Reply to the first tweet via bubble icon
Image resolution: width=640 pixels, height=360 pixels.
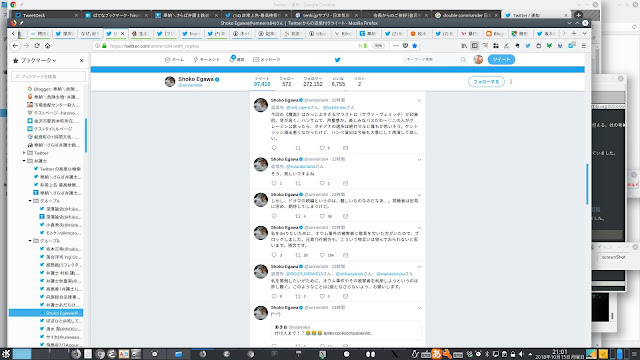click(x=274, y=148)
